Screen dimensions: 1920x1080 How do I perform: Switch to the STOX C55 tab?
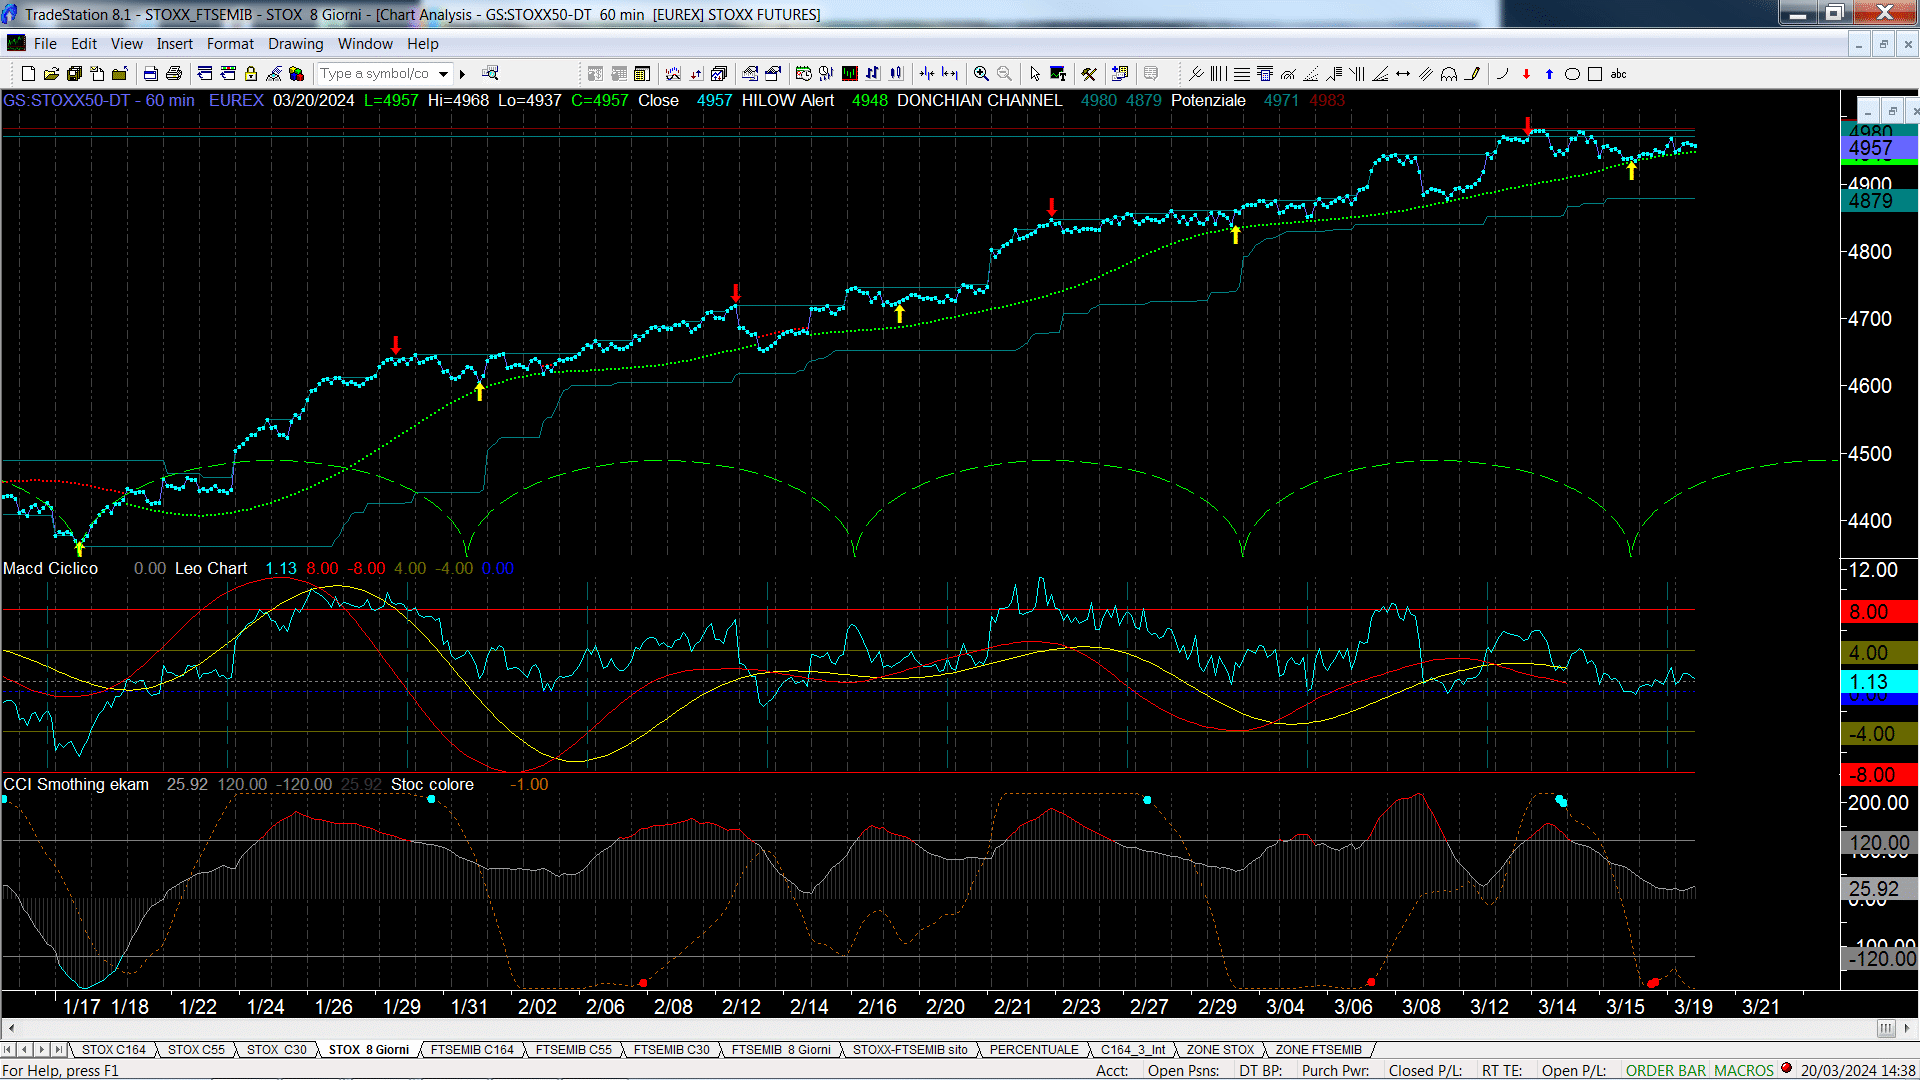click(196, 1050)
